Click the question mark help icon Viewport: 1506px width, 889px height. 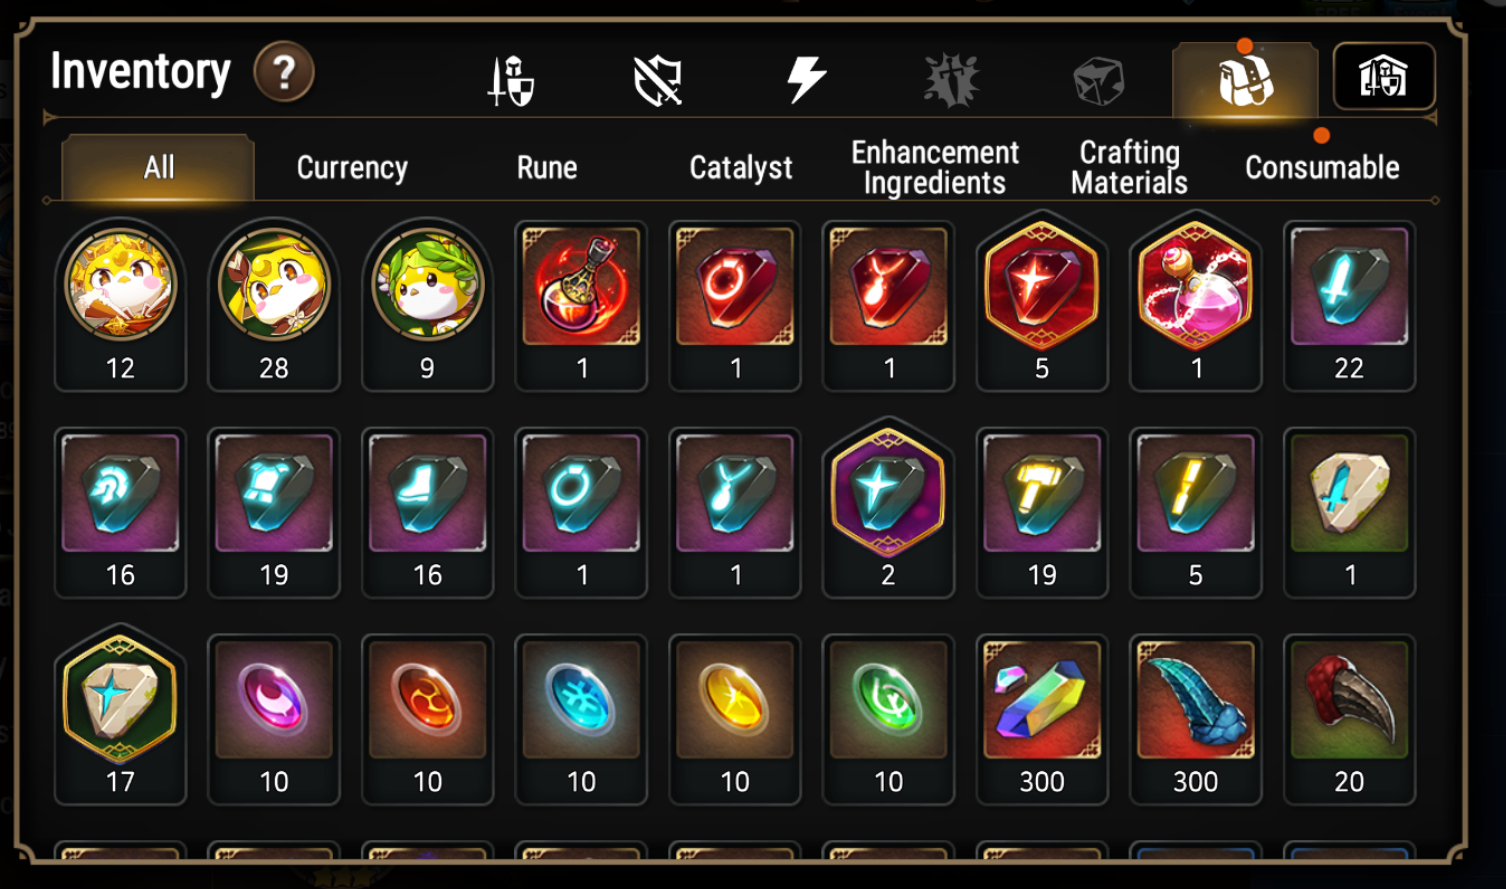(x=284, y=73)
